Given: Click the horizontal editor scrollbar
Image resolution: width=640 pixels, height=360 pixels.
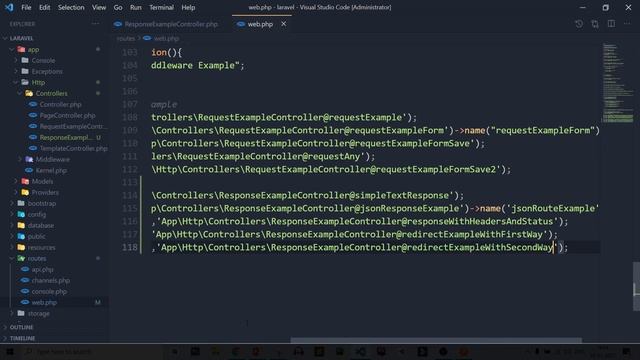Looking at the screenshot, I should (x=436, y=340).
